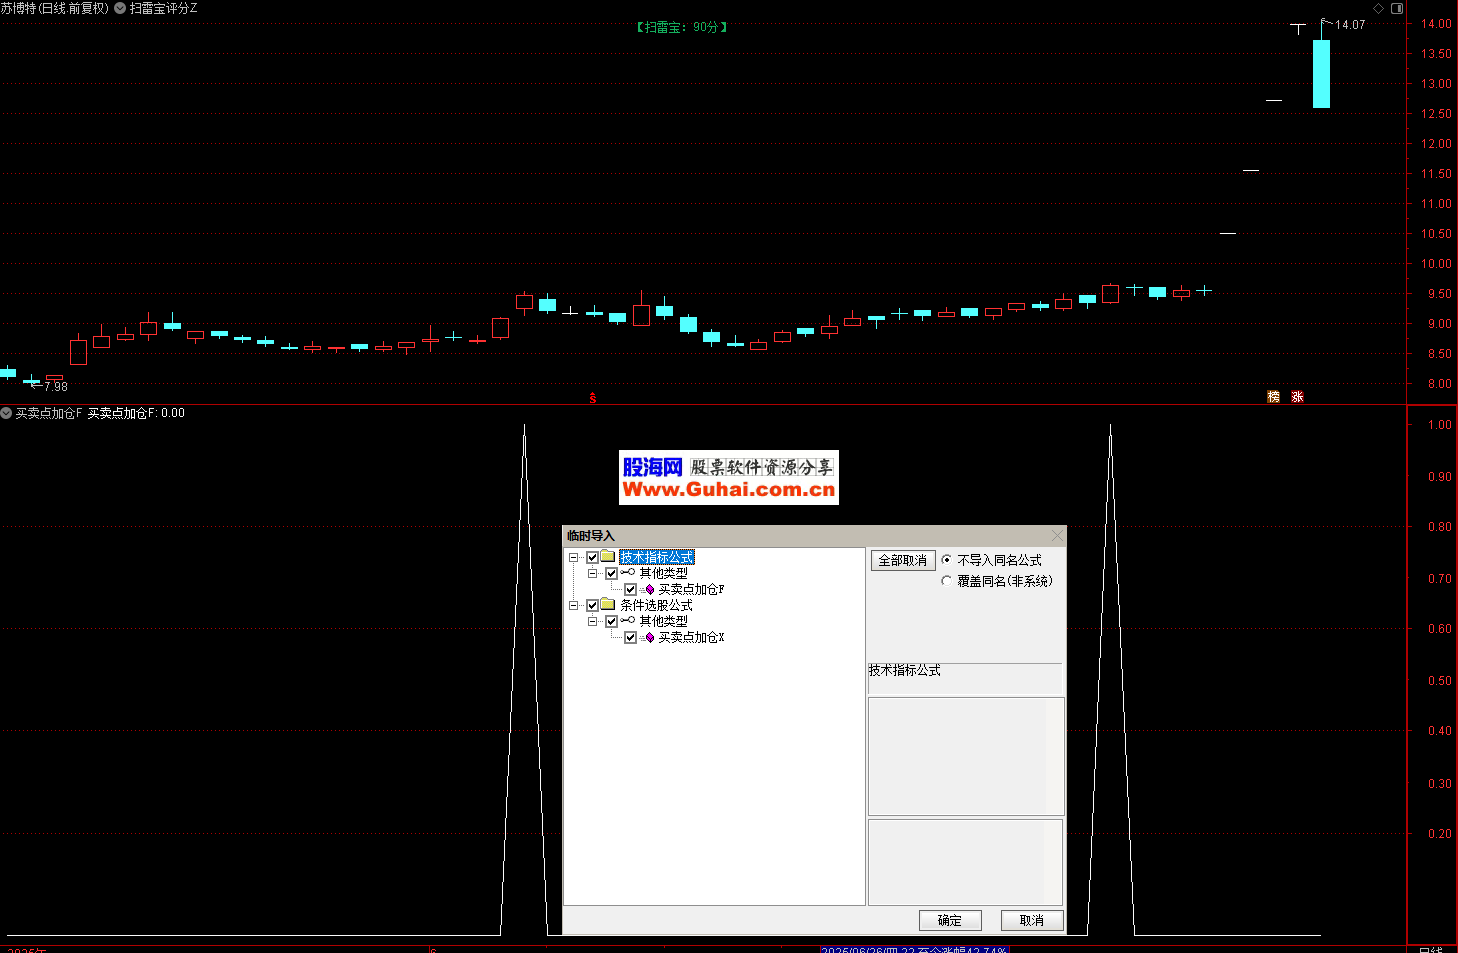This screenshot has height=953, width=1458.
Task: Click the description box showing 技术指标公式
Action: tap(964, 678)
